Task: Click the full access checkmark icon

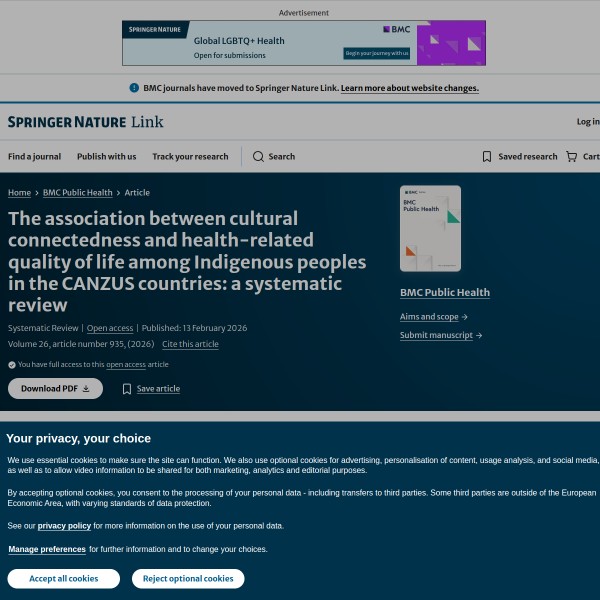Action: point(12,365)
